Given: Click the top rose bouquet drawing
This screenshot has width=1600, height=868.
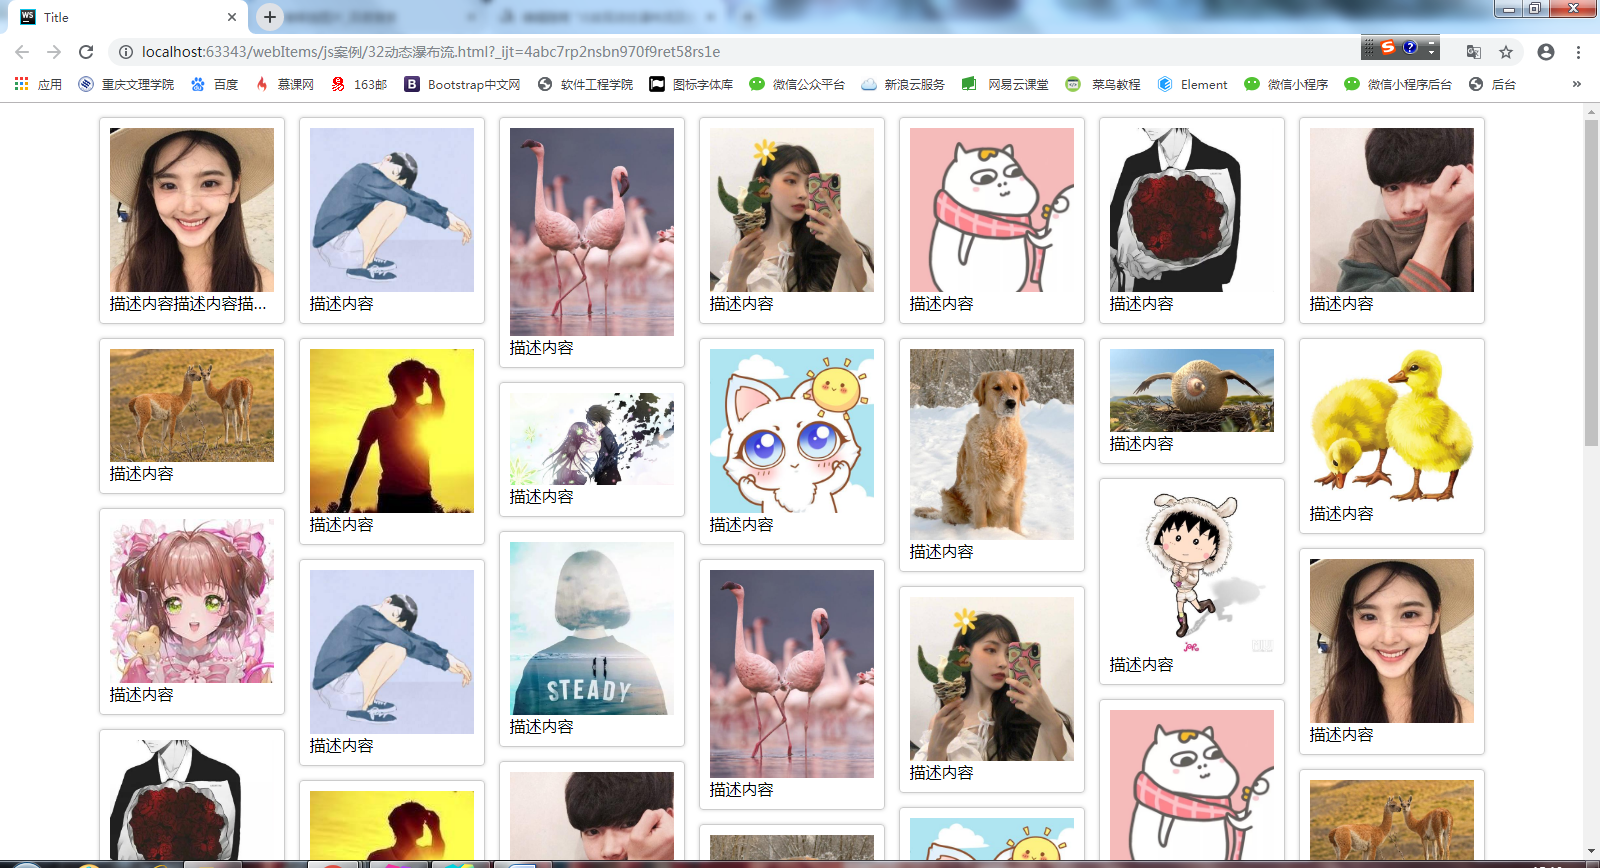Looking at the screenshot, I should [1192, 210].
